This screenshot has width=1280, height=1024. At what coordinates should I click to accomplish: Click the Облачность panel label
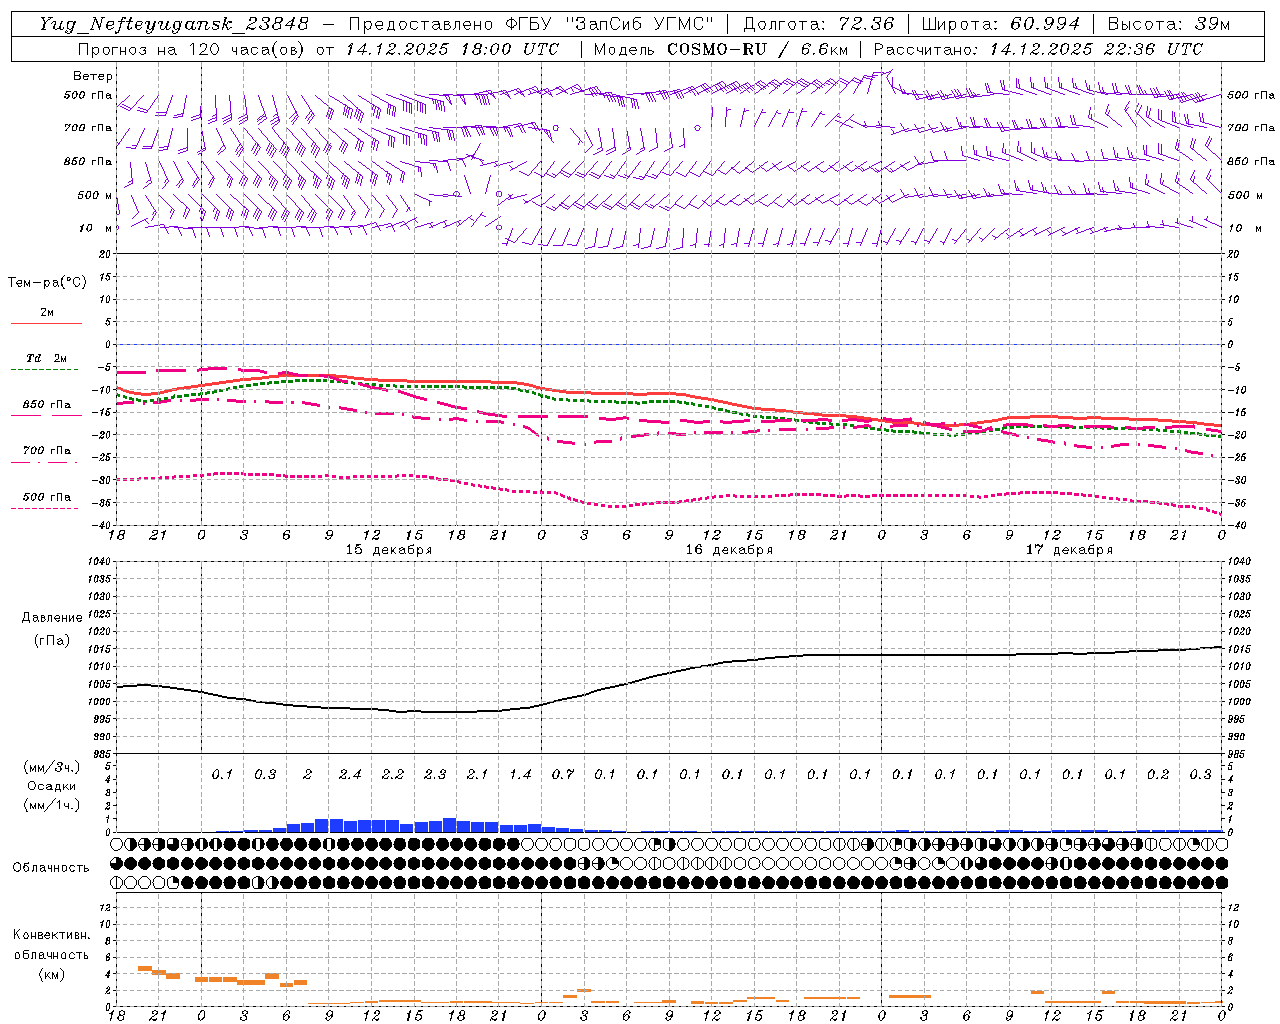51,868
